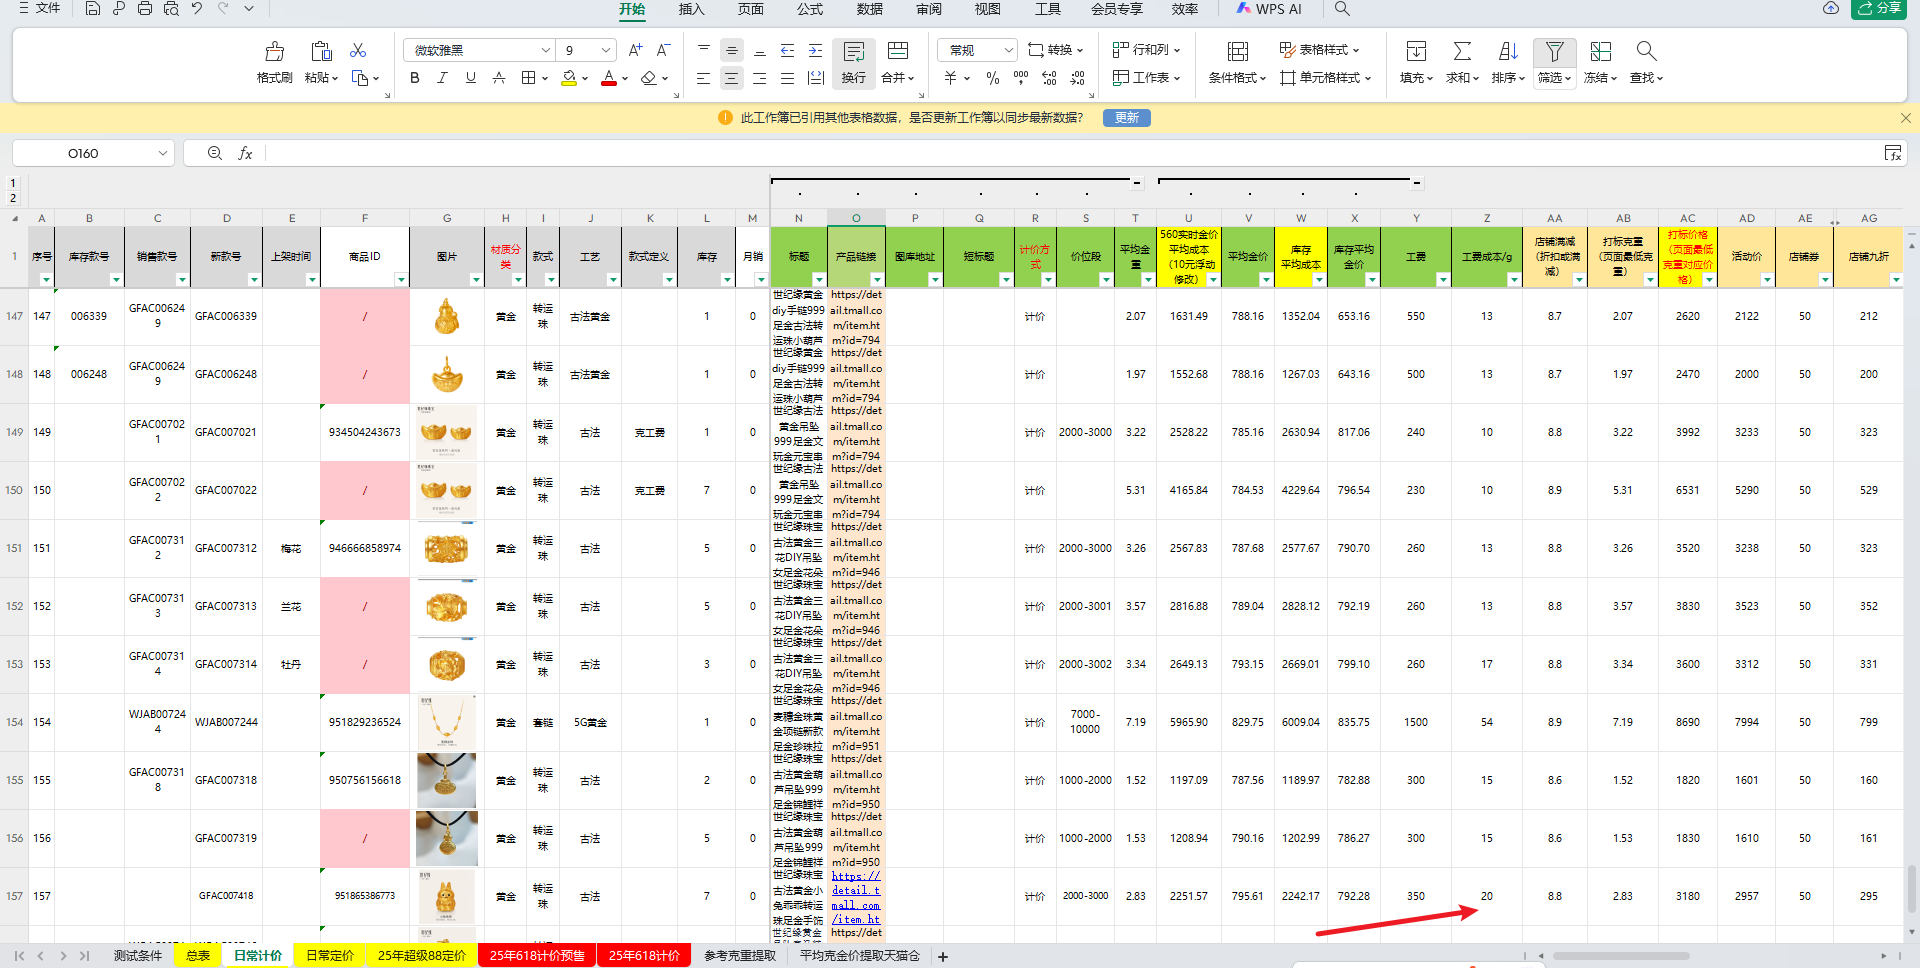Viewport: 1920px width, 968px height.
Task: Open the font color red swatch dropdown arrow
Action: click(x=625, y=78)
